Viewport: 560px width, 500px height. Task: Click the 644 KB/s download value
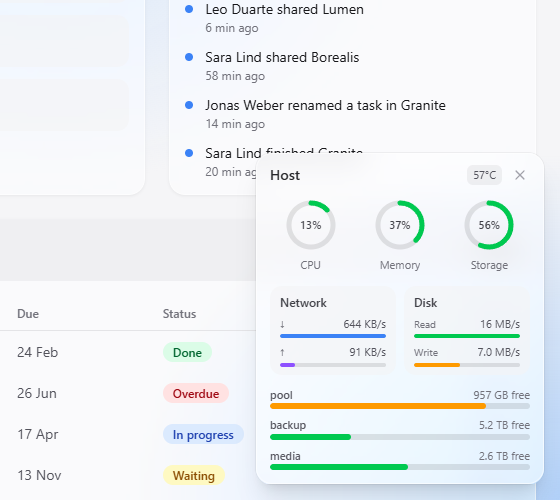click(365, 324)
